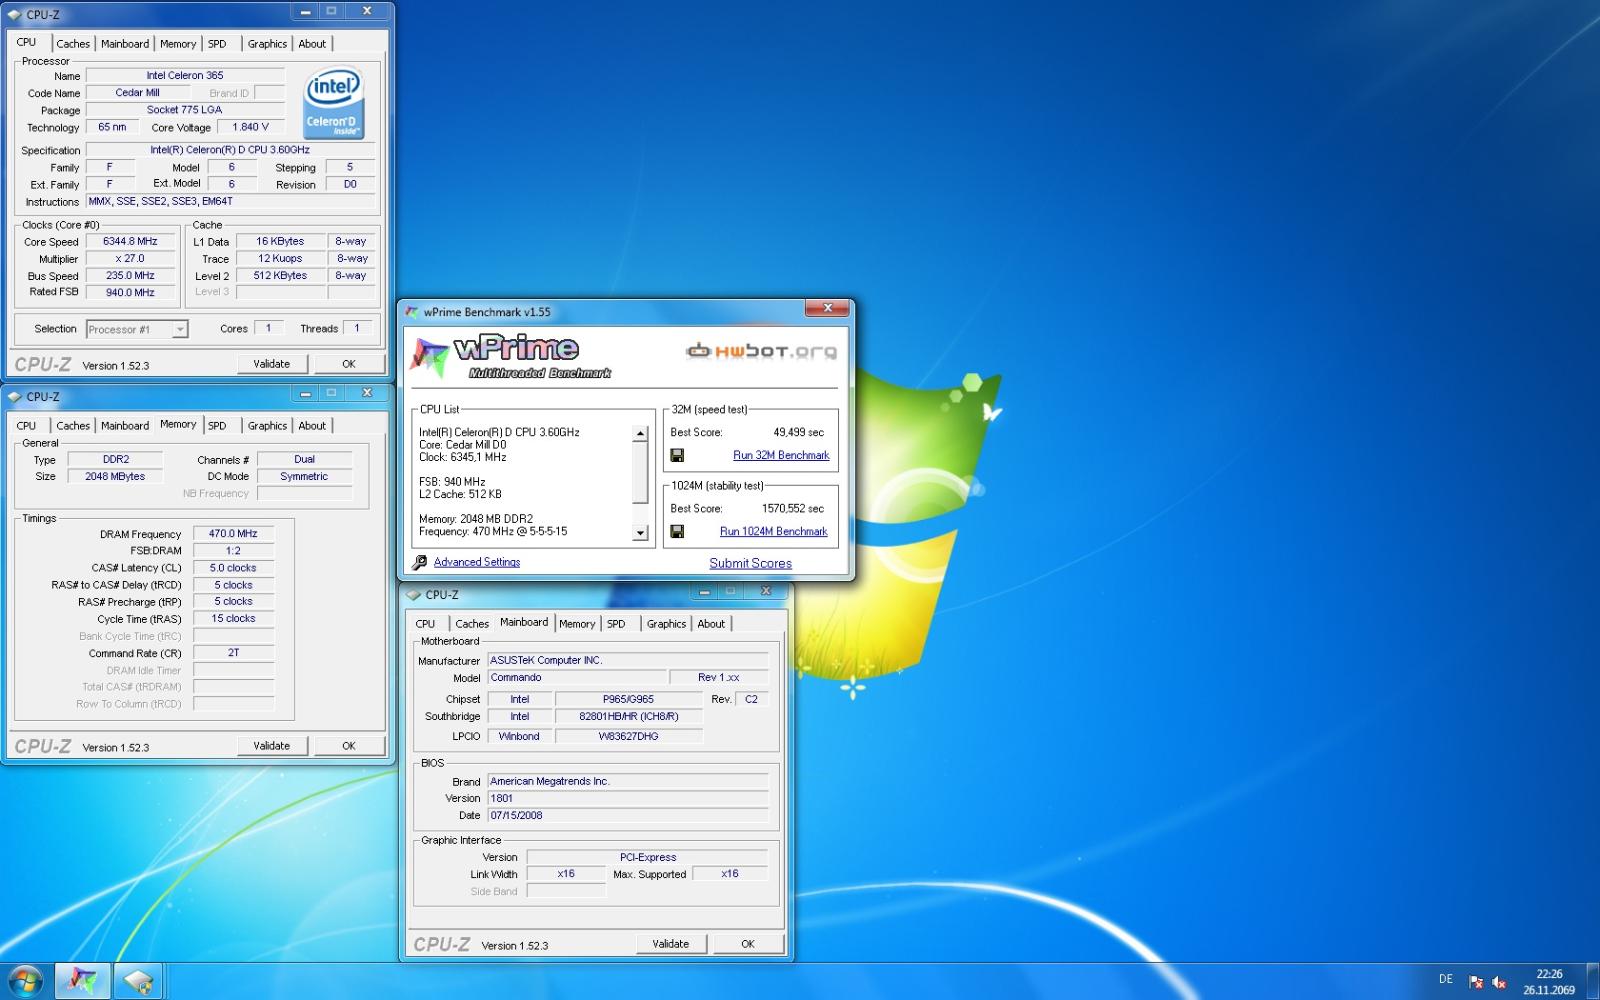Switch to Graphics tab in Mainboard CPU-Z window
Viewport: 1600px width, 1000px height.
(x=666, y=624)
